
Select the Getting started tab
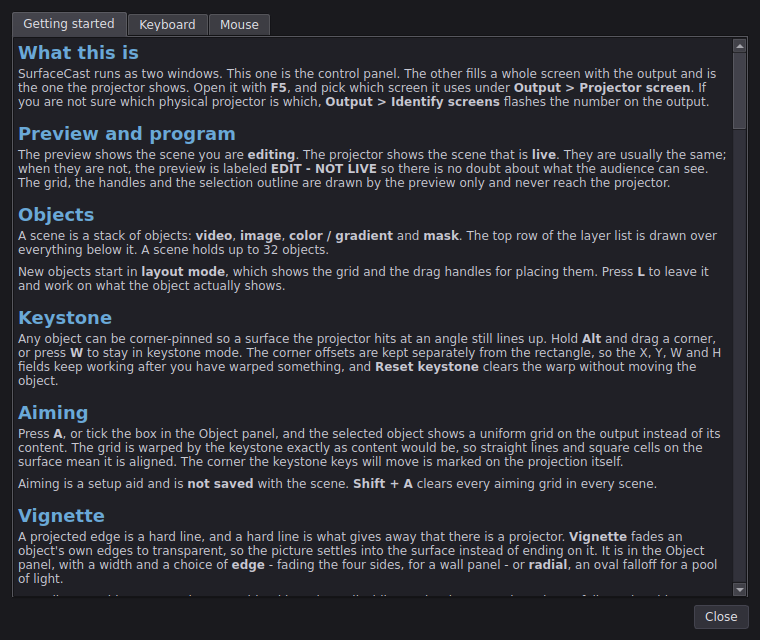coord(69,24)
